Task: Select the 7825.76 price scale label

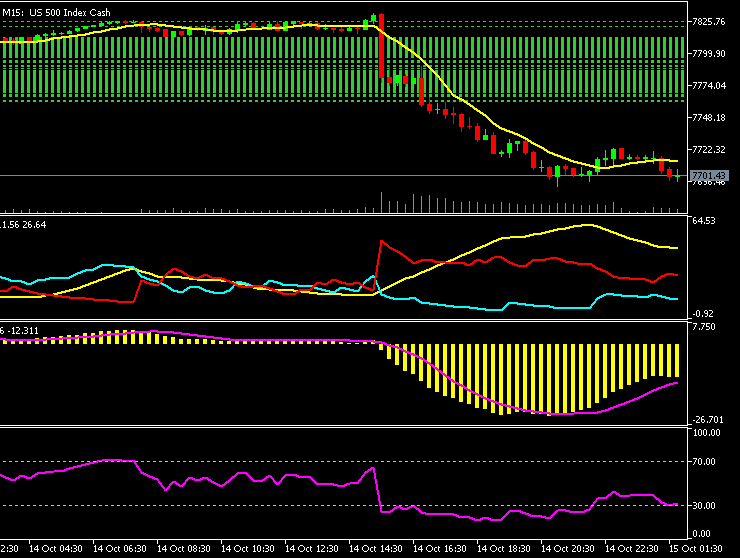Action: pos(708,22)
